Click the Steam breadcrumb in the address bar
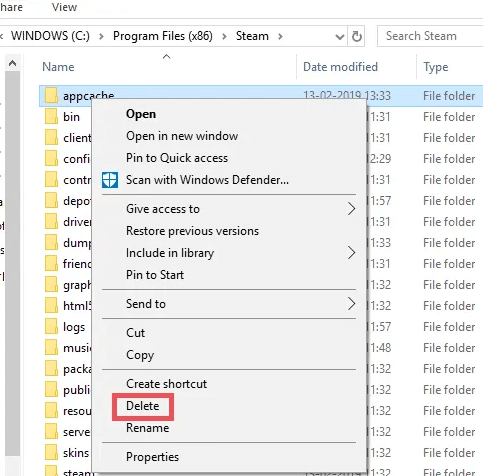 click(x=252, y=36)
